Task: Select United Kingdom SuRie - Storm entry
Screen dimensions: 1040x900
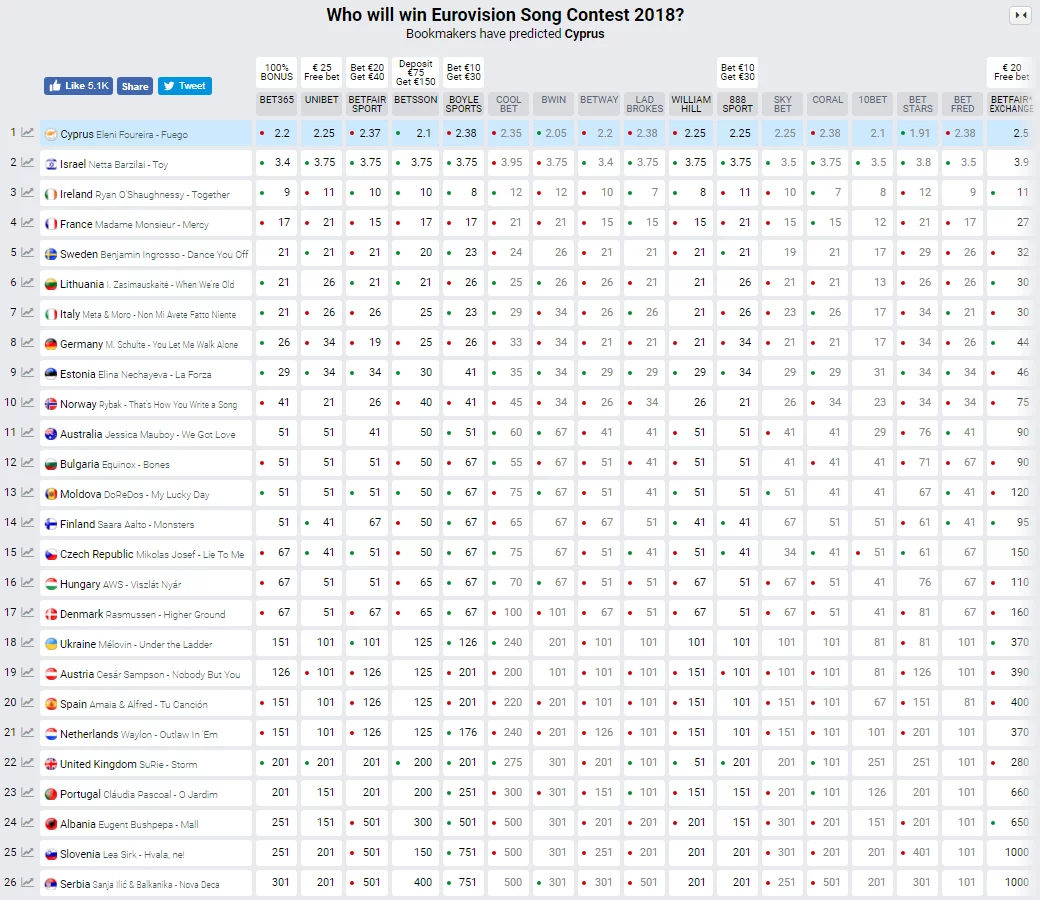Action: [x=147, y=763]
